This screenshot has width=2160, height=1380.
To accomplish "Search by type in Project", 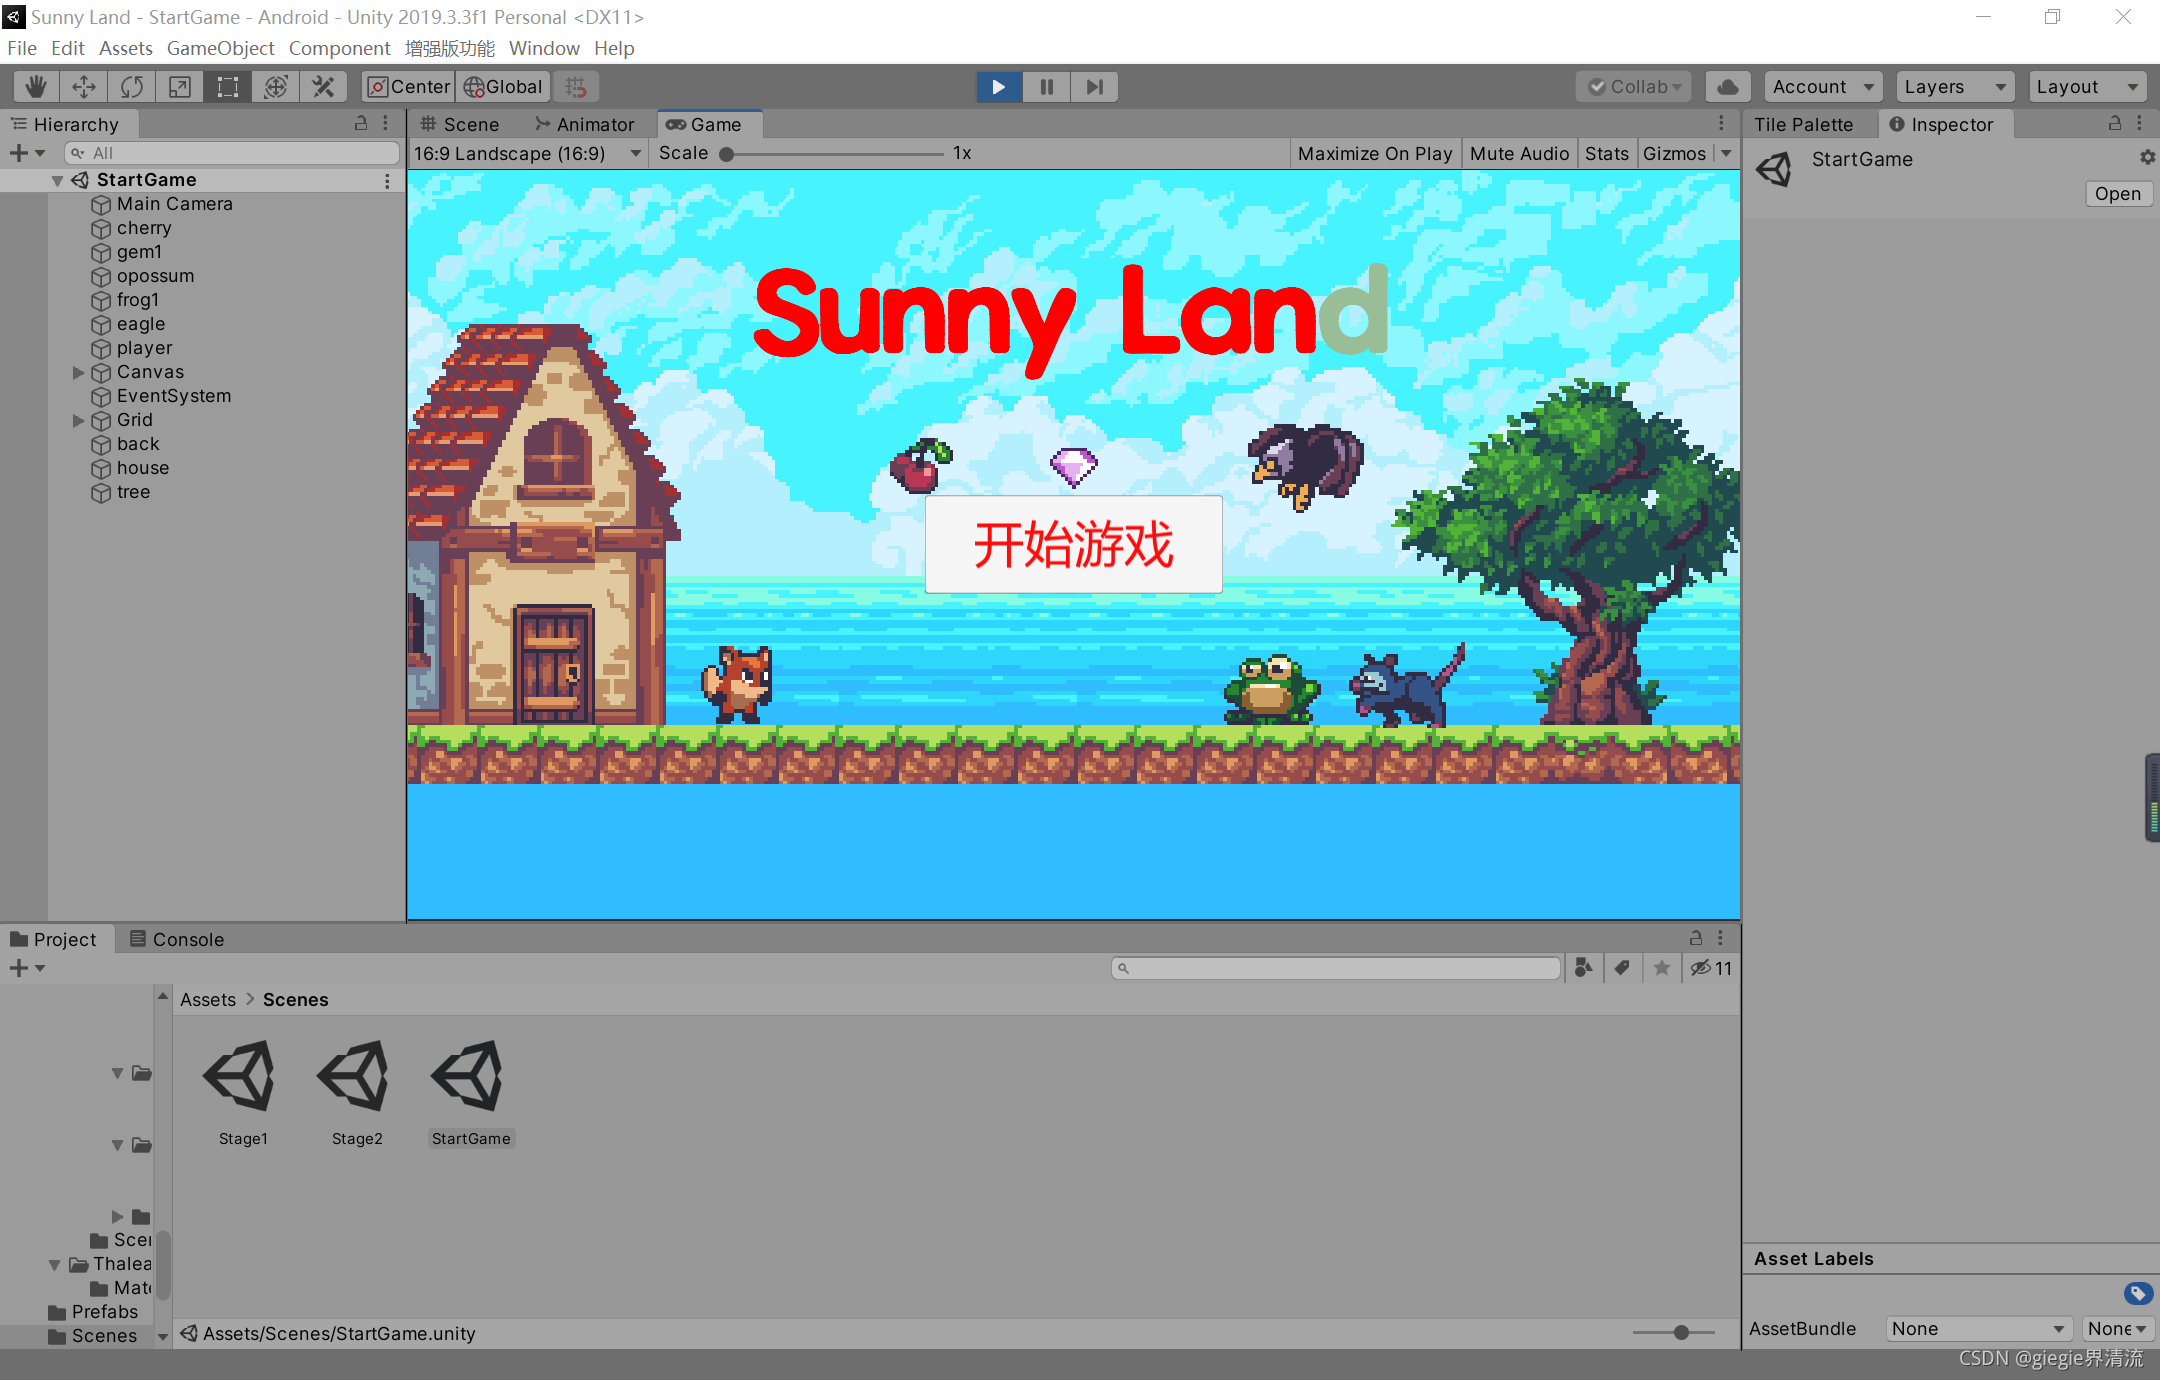I will [x=1583, y=968].
